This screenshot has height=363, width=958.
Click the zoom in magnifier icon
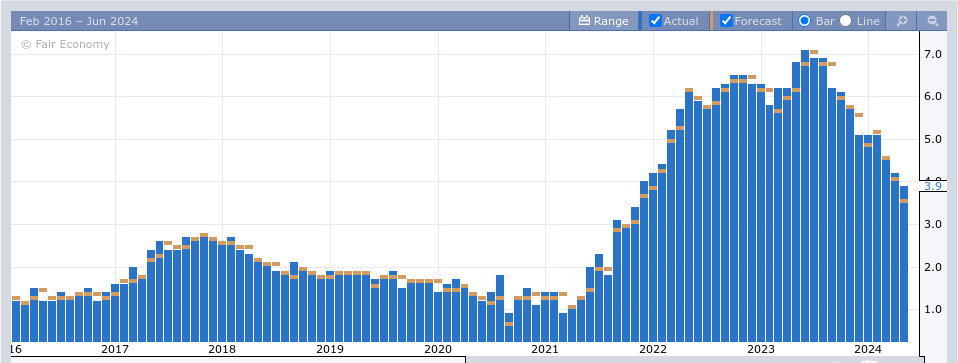[x=902, y=21]
